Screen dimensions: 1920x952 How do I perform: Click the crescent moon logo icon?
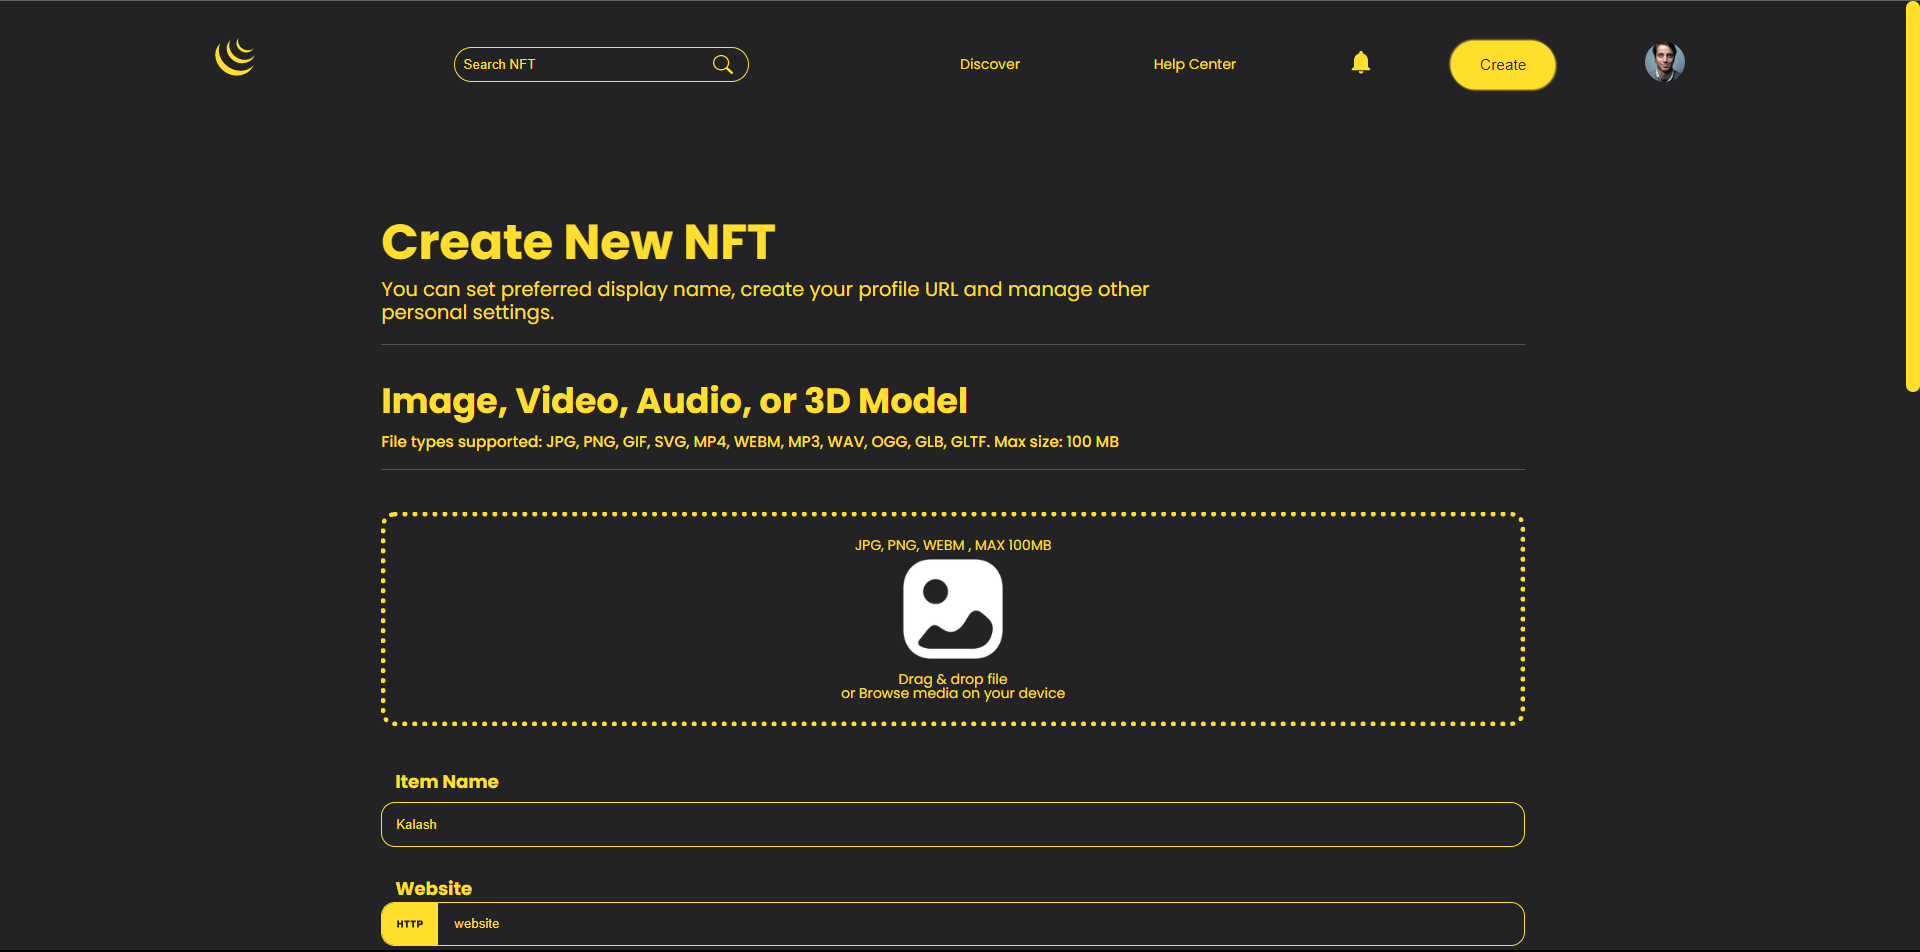[x=233, y=57]
